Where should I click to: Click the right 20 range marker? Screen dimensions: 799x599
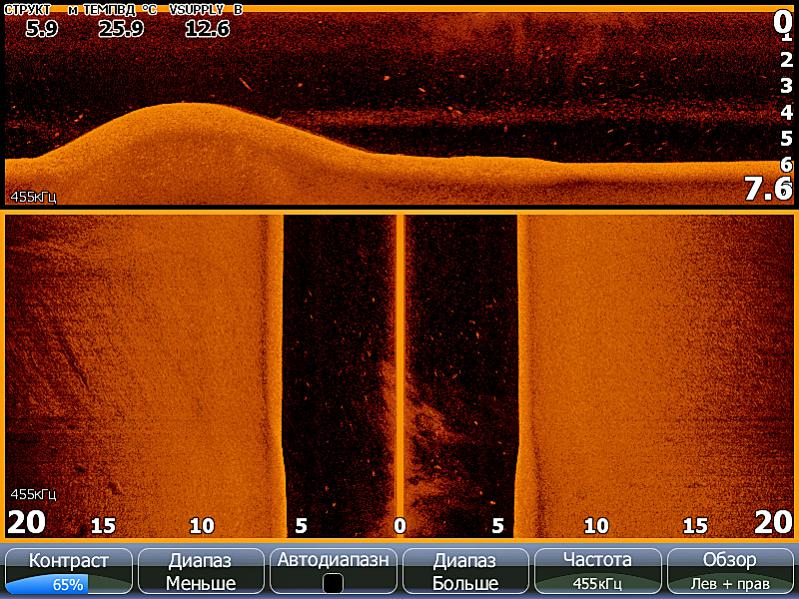tap(773, 523)
